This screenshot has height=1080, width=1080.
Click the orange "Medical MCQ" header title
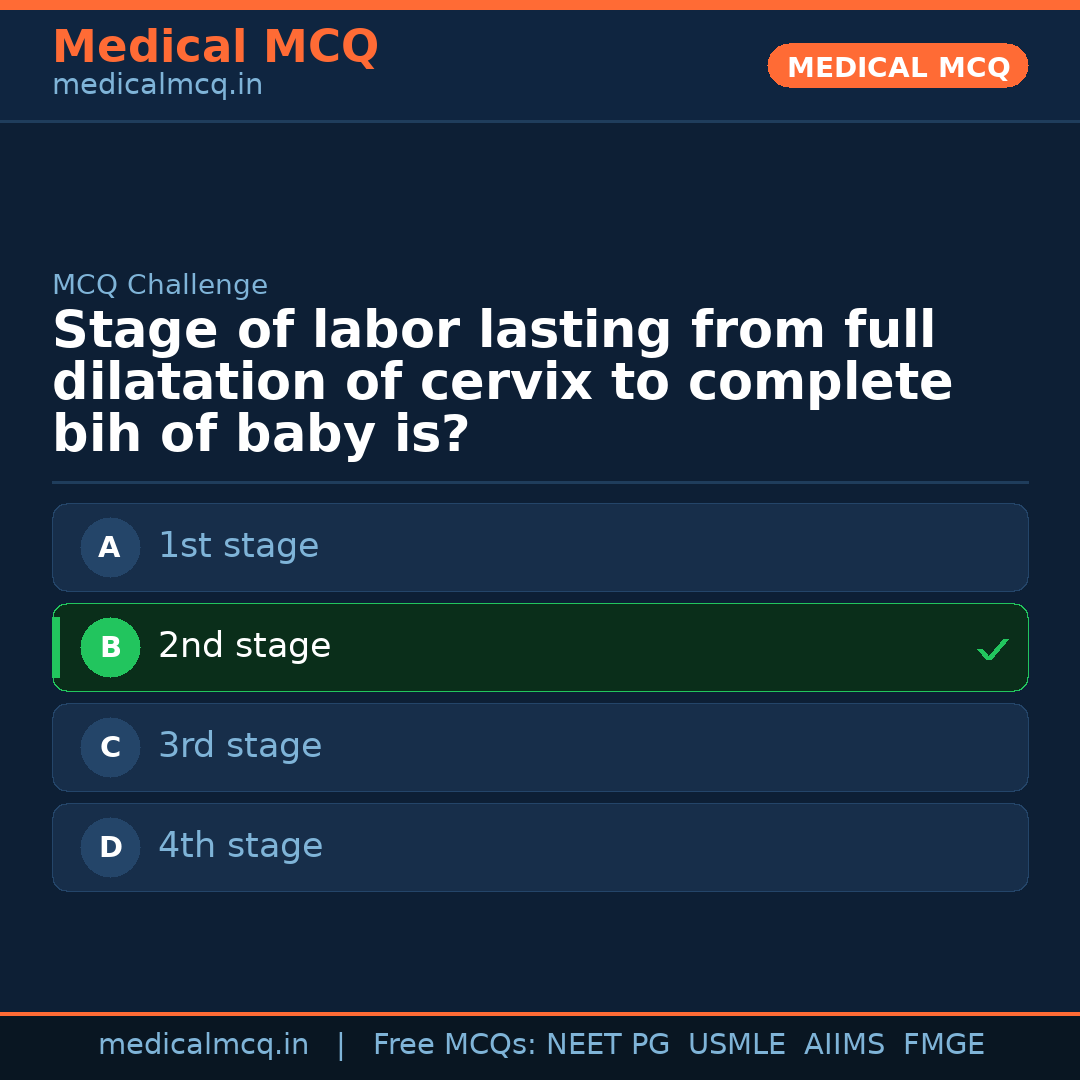[215, 47]
